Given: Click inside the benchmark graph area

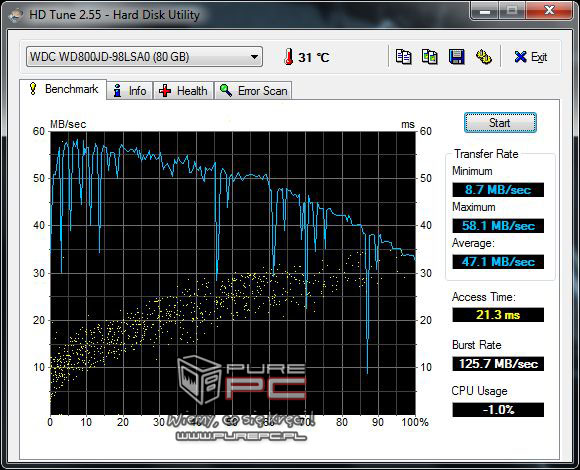Looking at the screenshot, I should 233,273.
